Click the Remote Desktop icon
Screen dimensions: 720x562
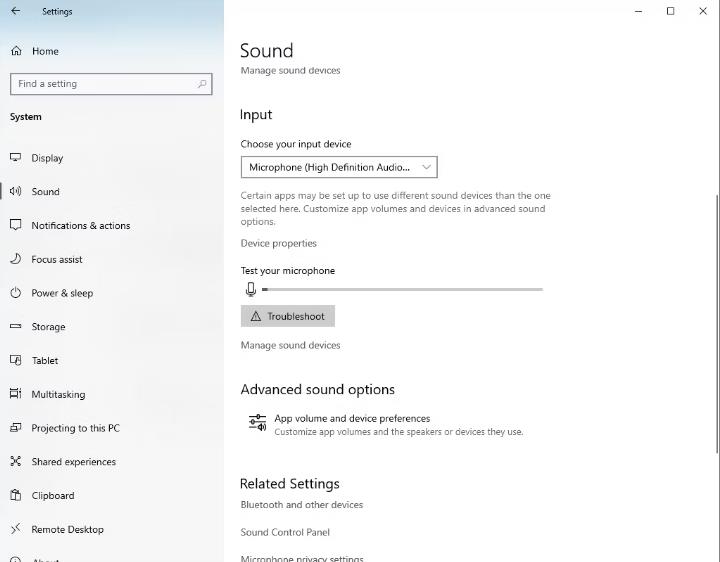[x=16, y=529]
